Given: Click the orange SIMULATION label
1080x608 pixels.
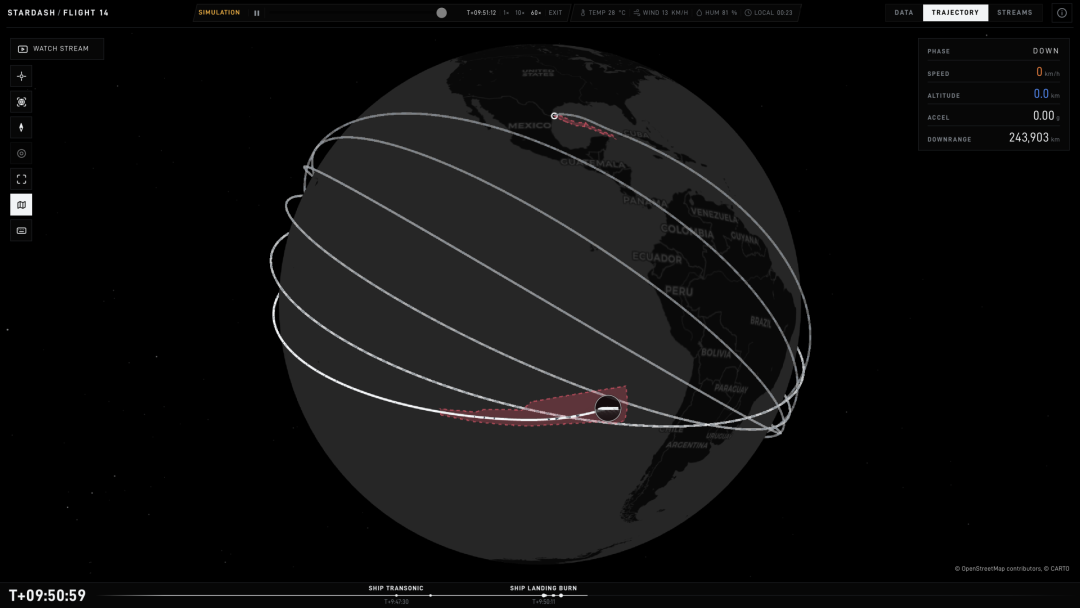Looking at the screenshot, I should [219, 13].
